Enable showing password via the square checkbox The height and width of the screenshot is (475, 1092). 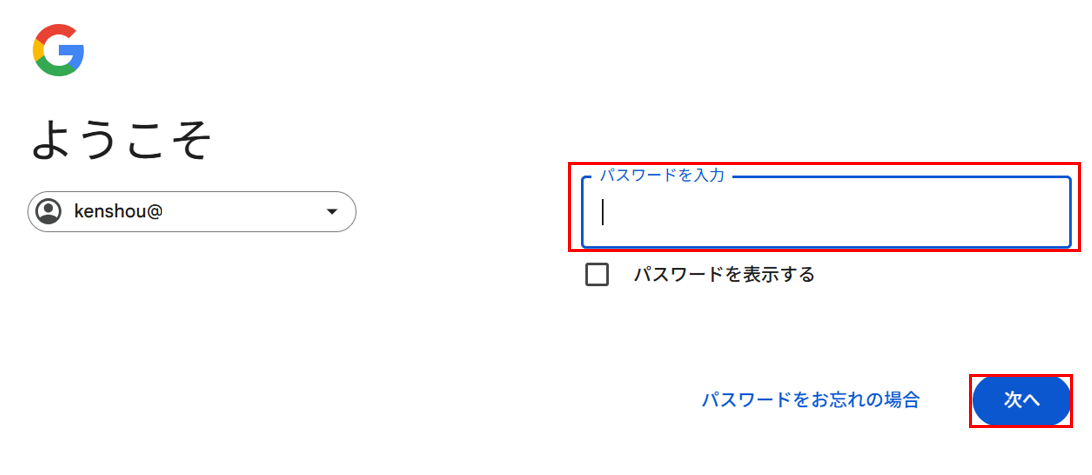(x=597, y=274)
